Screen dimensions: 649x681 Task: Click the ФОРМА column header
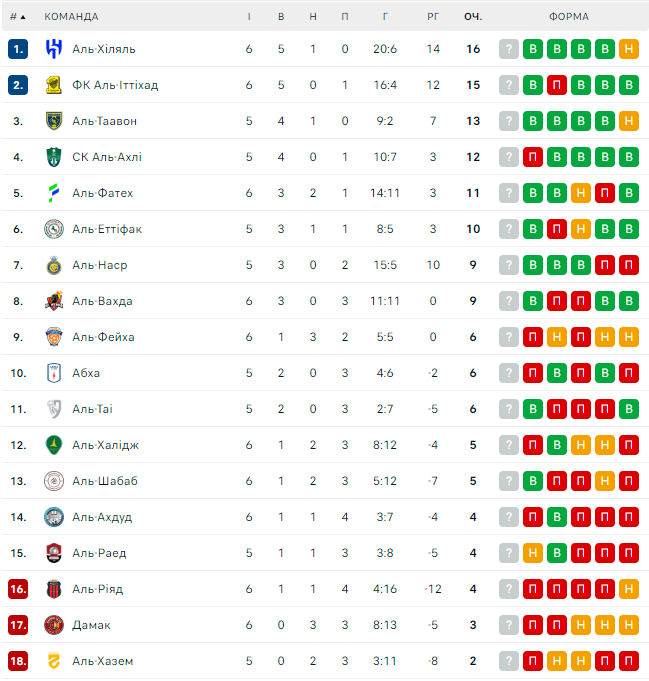tap(569, 16)
